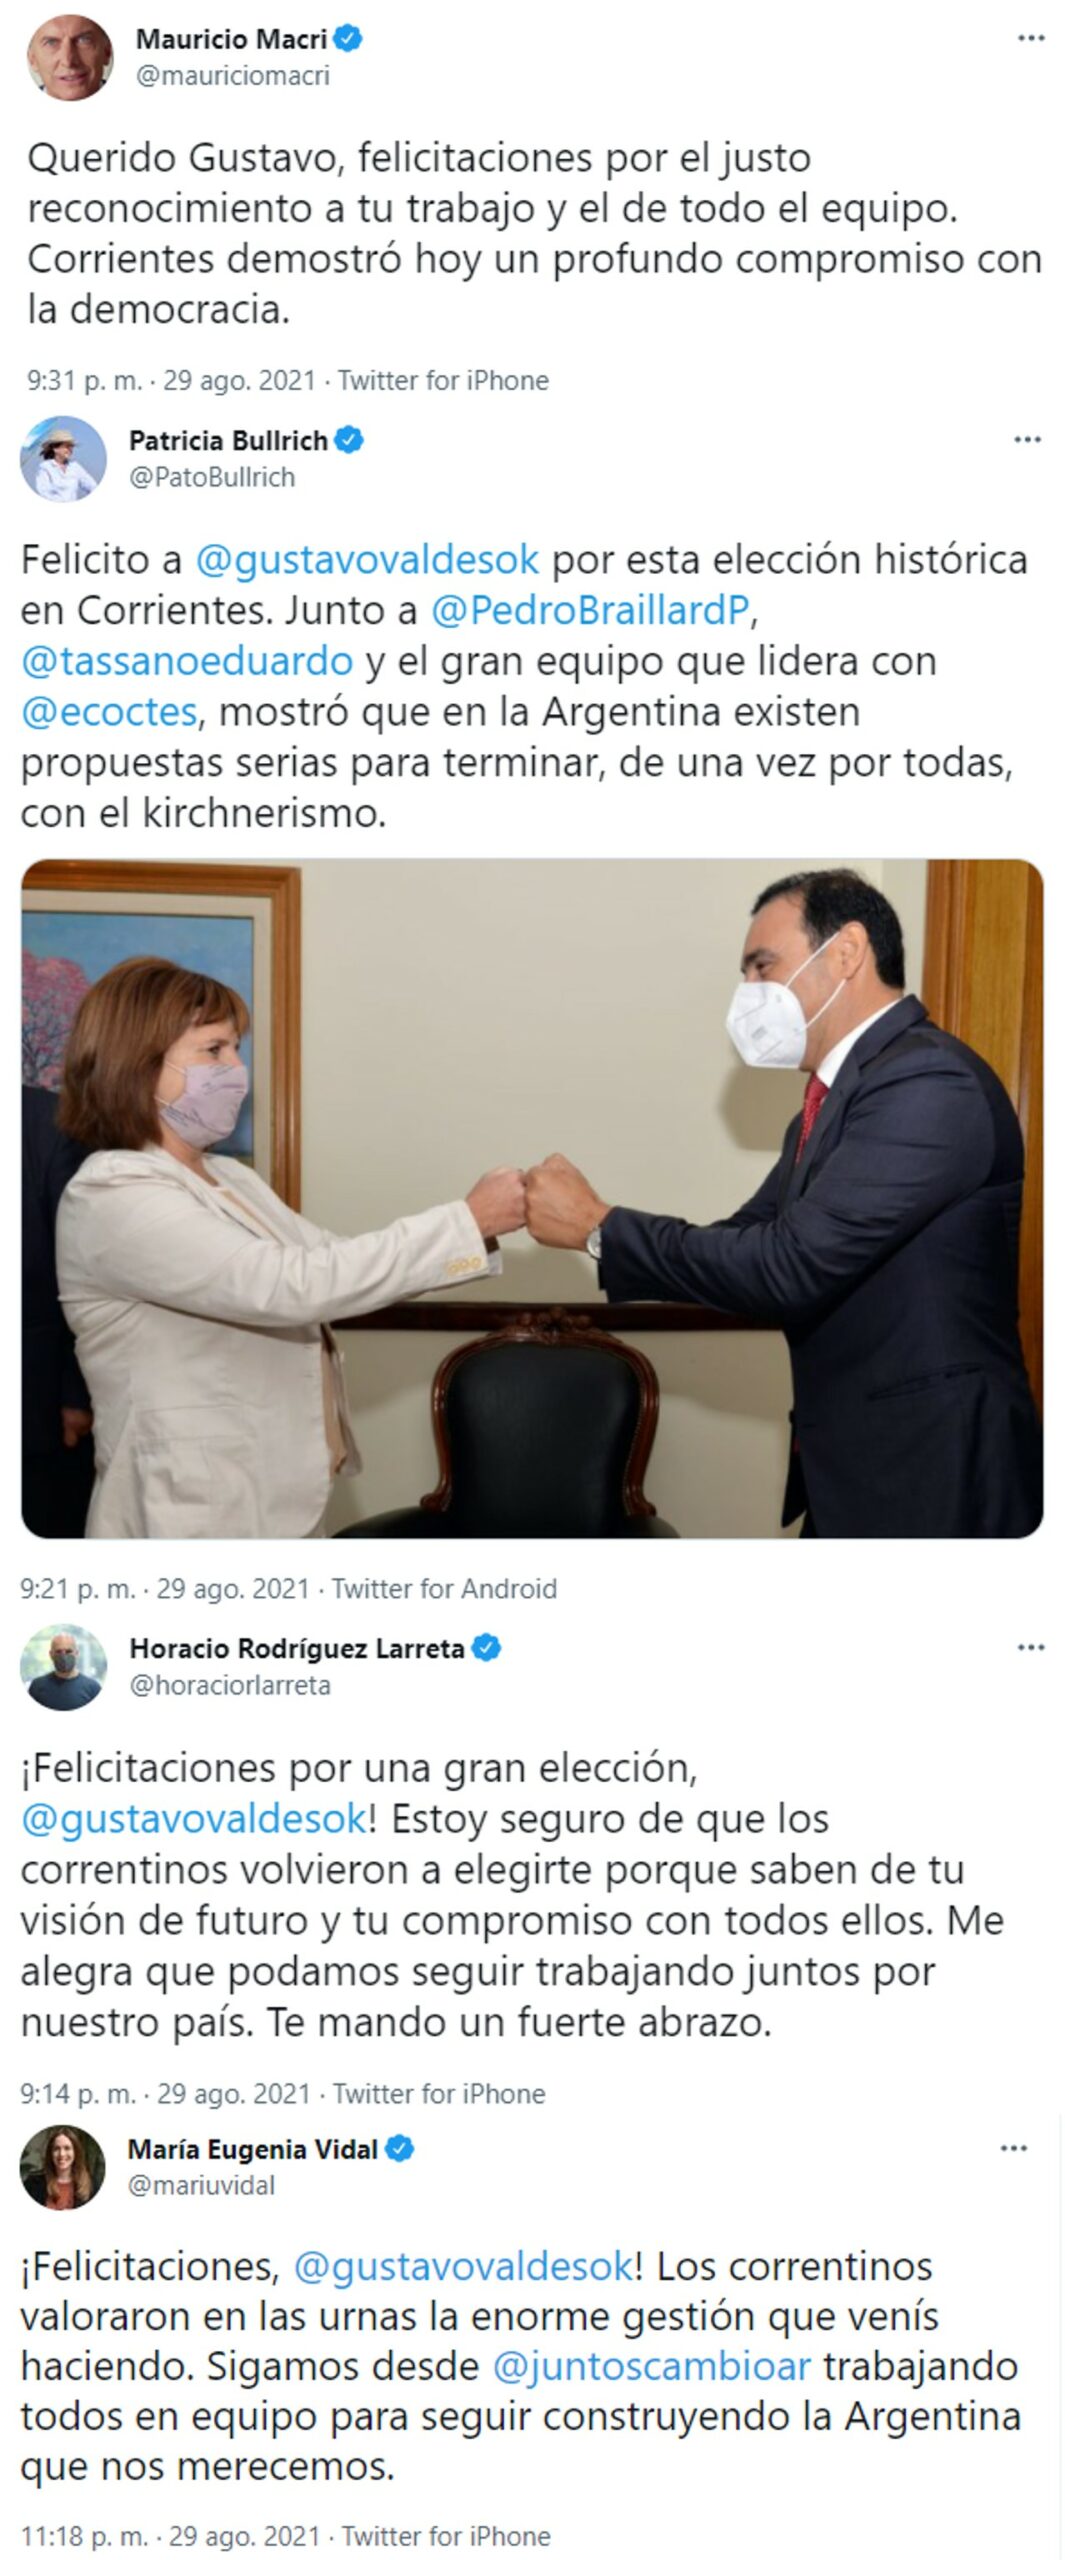Open more options on Vidal's tweet
Screen dimensions: 1065x2560
tap(1013, 2148)
